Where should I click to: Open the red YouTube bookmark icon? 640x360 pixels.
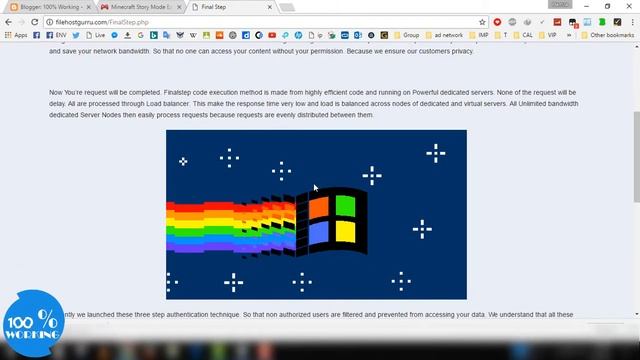click(272, 36)
